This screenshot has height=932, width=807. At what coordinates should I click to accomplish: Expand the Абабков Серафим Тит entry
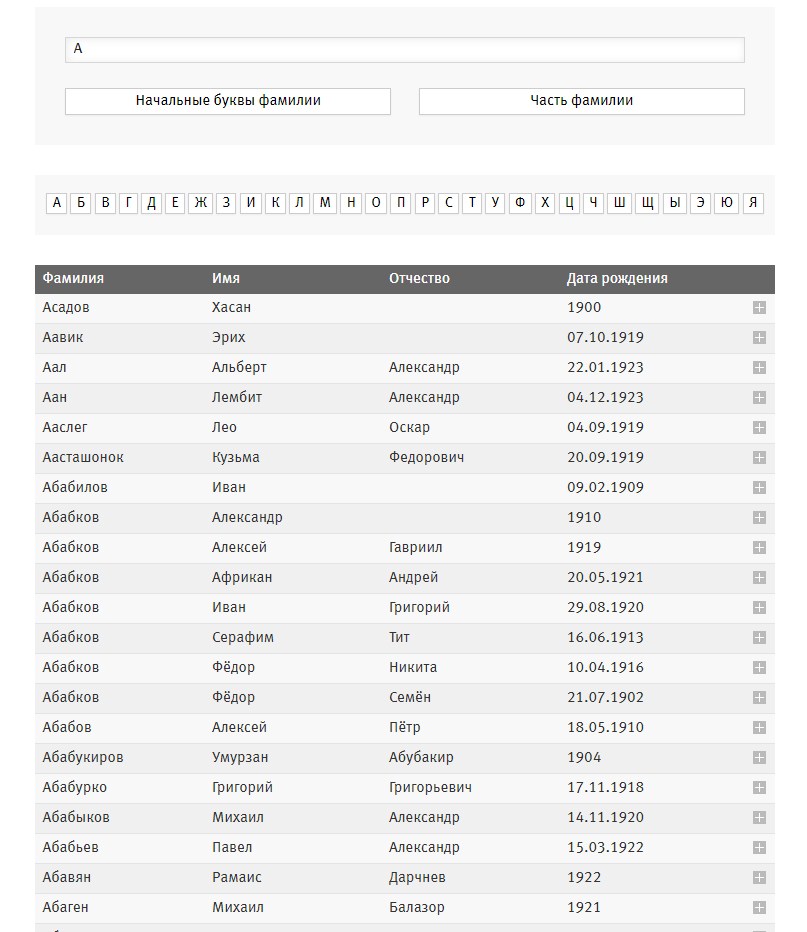759,637
